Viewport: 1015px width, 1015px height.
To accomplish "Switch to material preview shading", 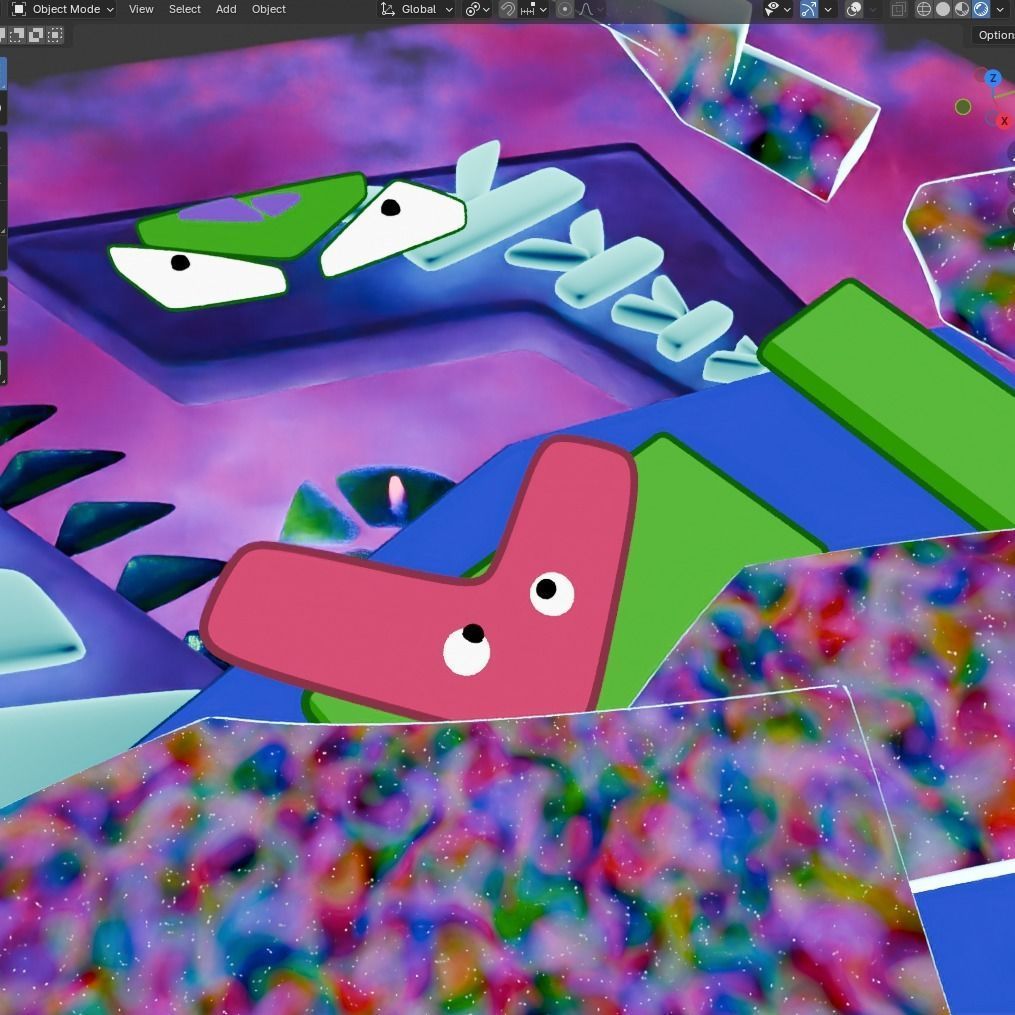I will point(962,9).
